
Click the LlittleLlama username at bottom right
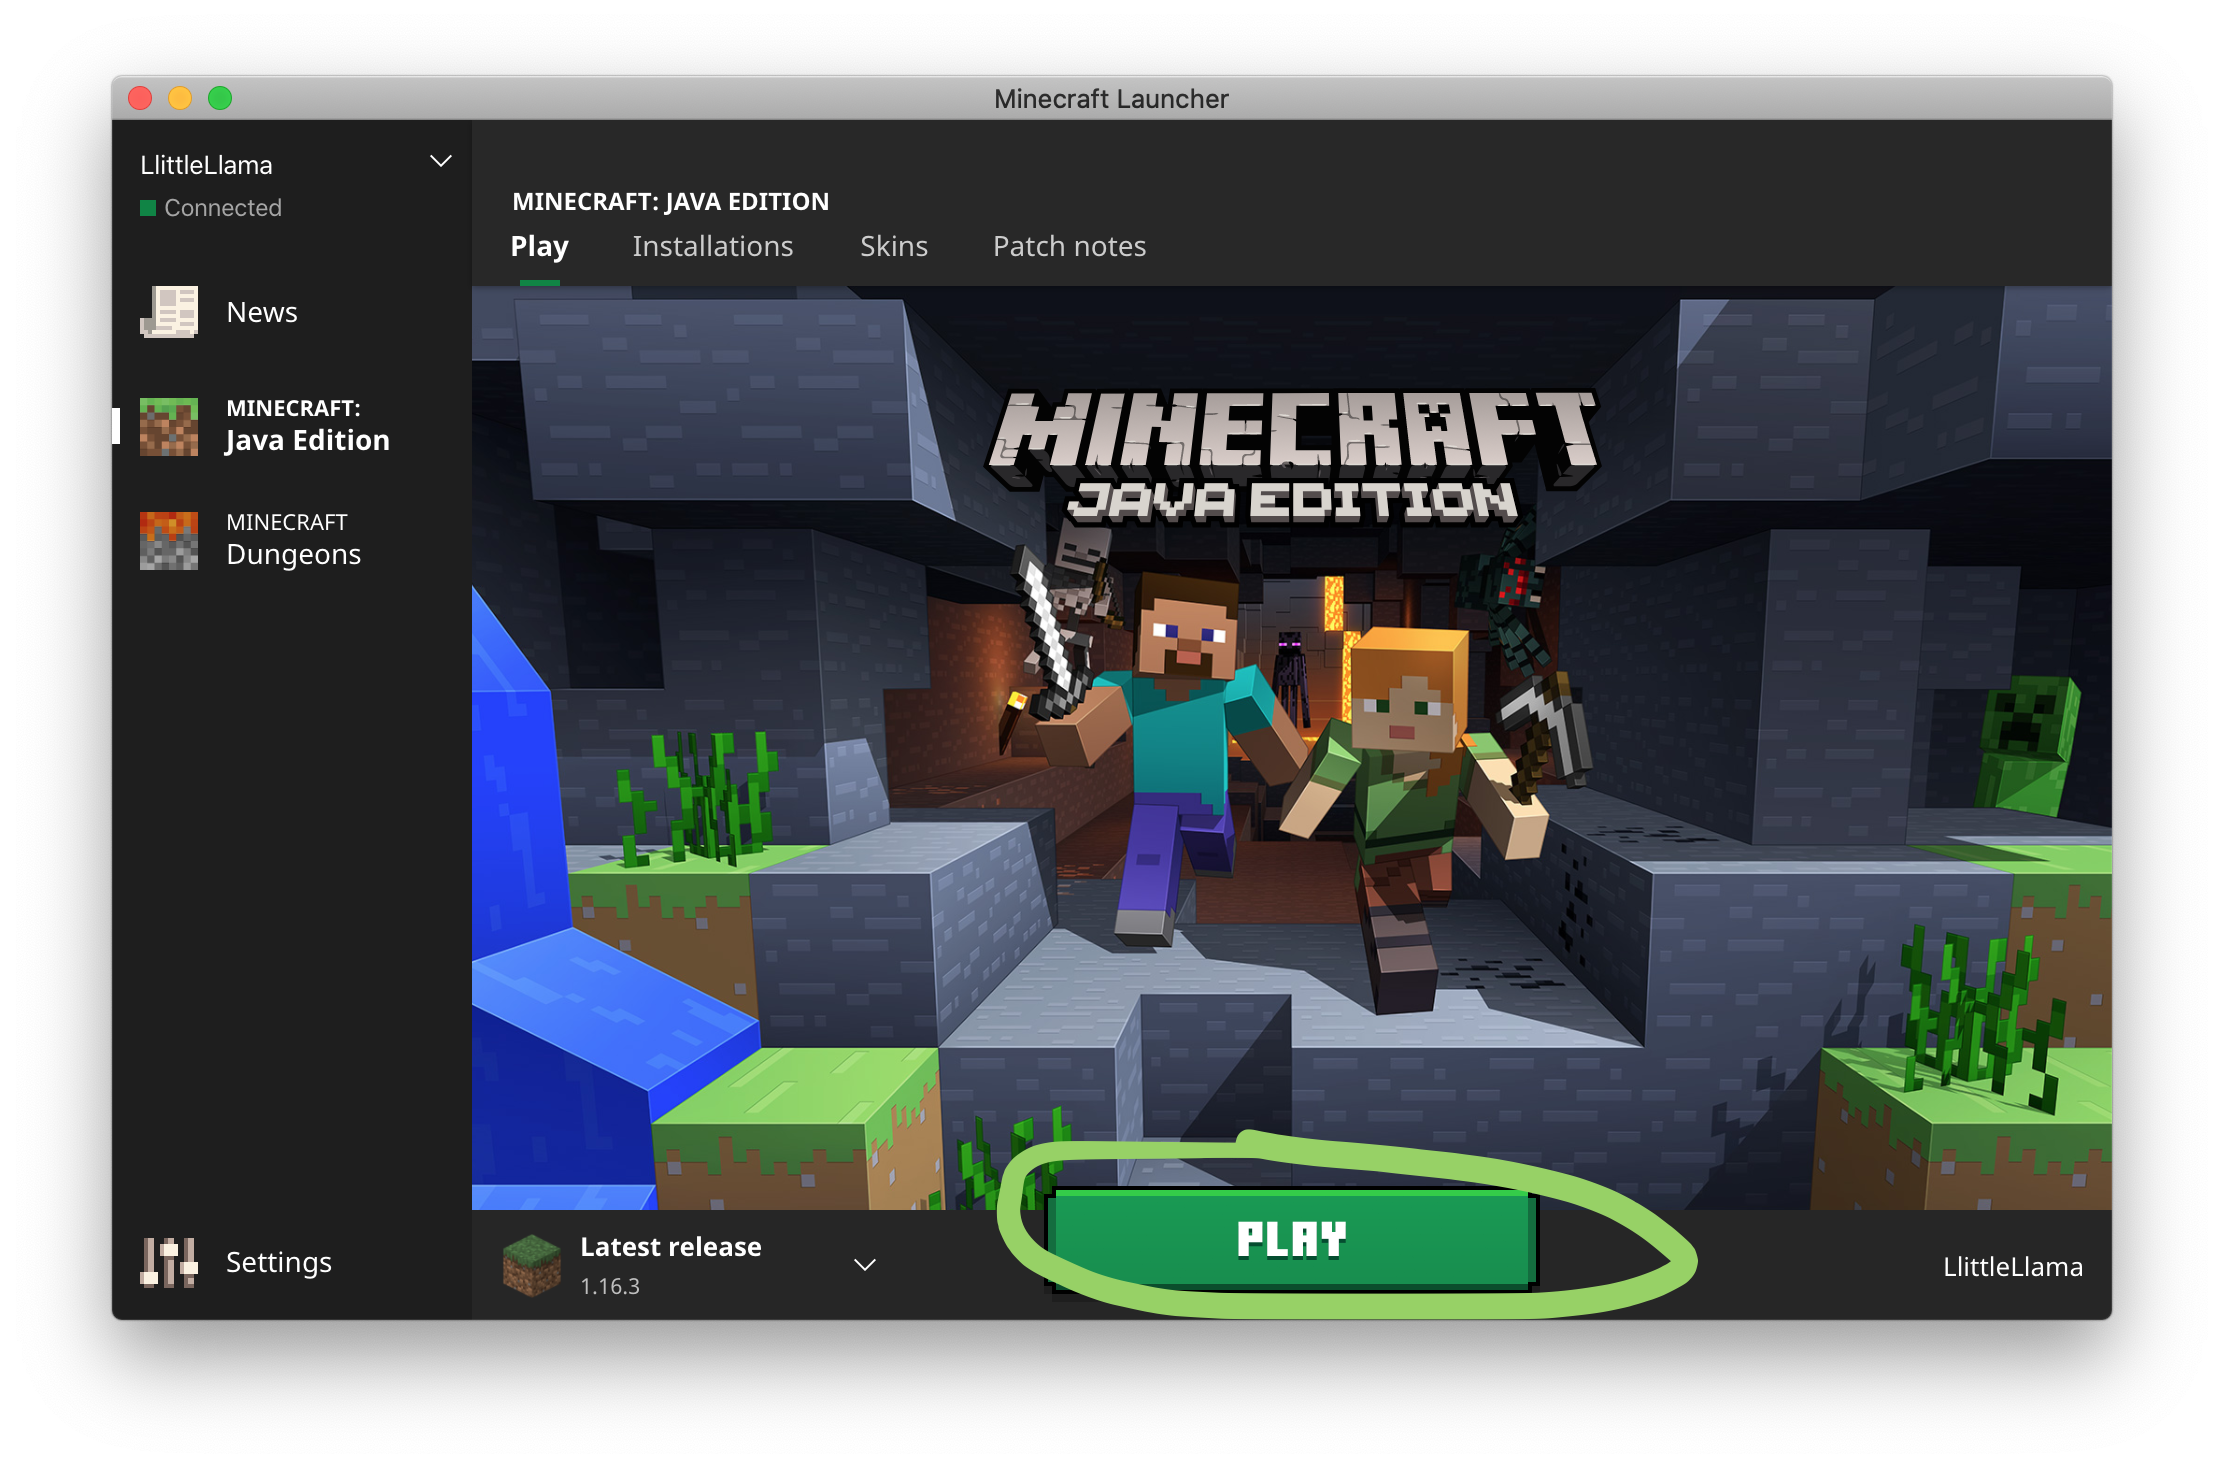2012,1267
